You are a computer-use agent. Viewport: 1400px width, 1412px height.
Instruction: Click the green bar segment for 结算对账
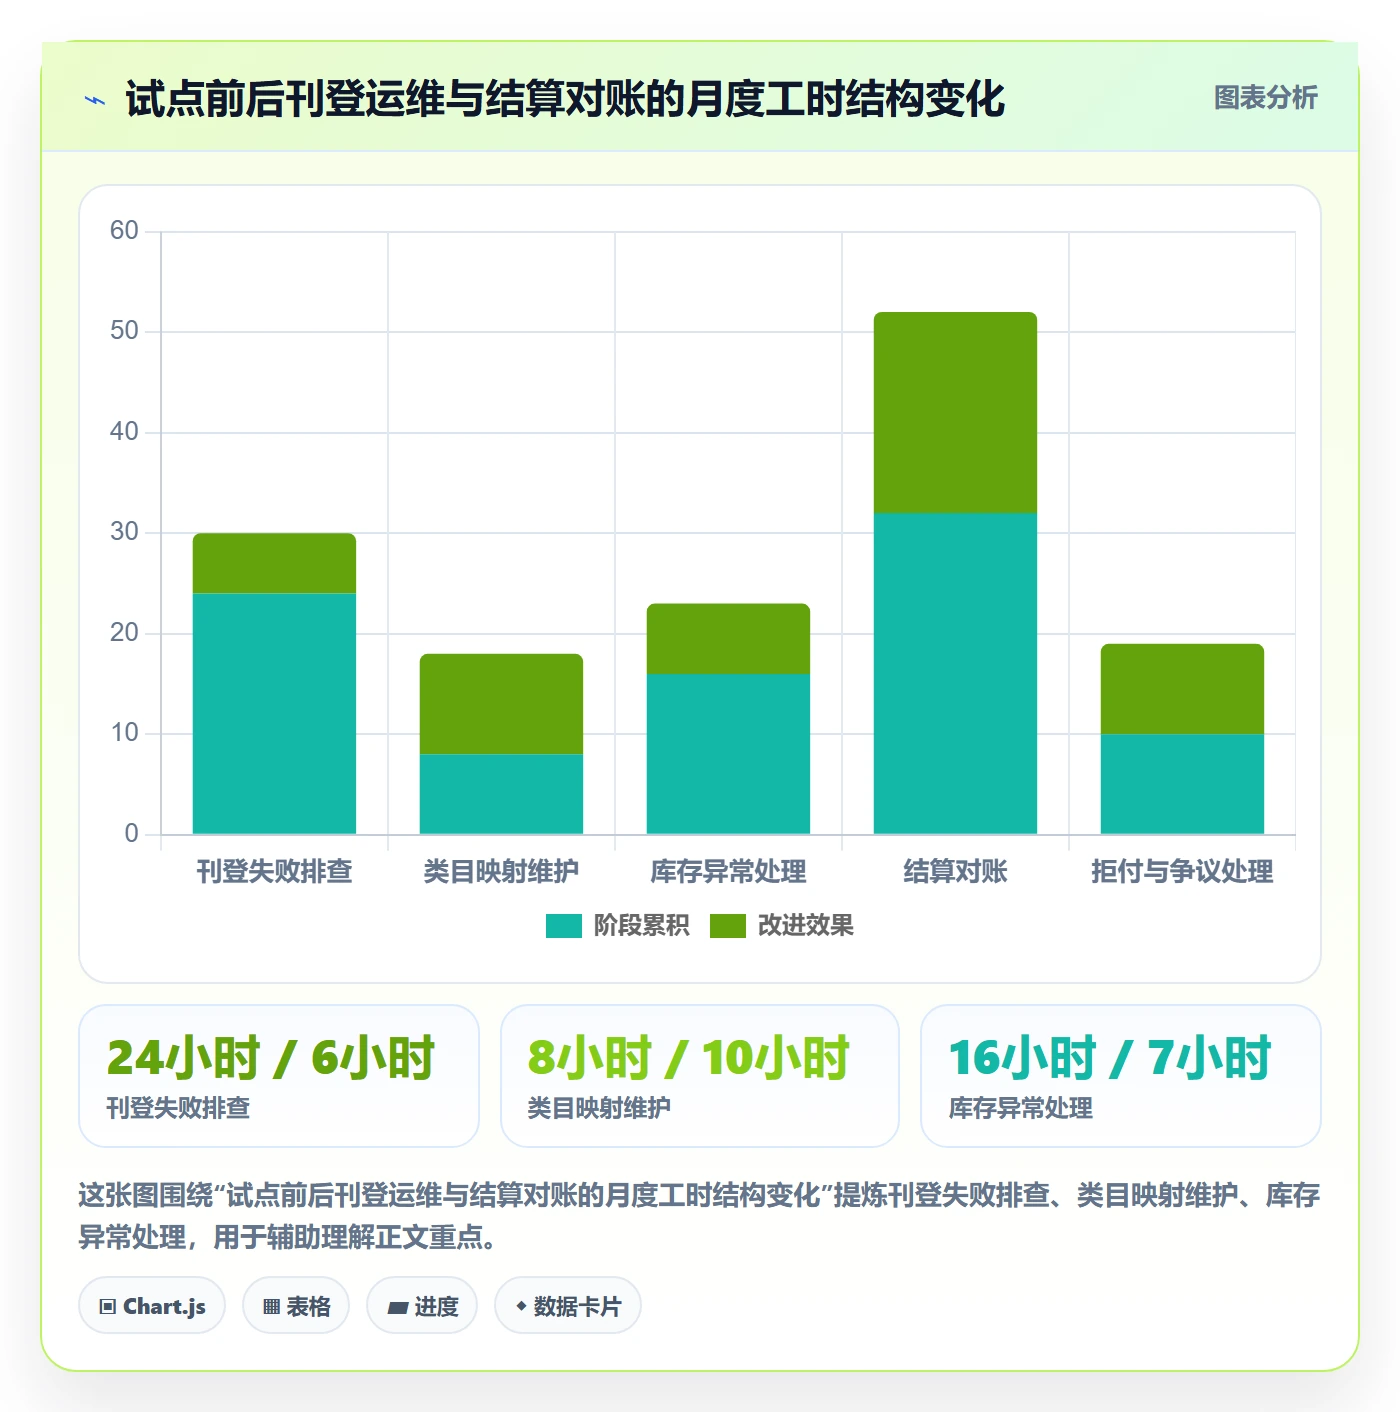[x=955, y=413]
